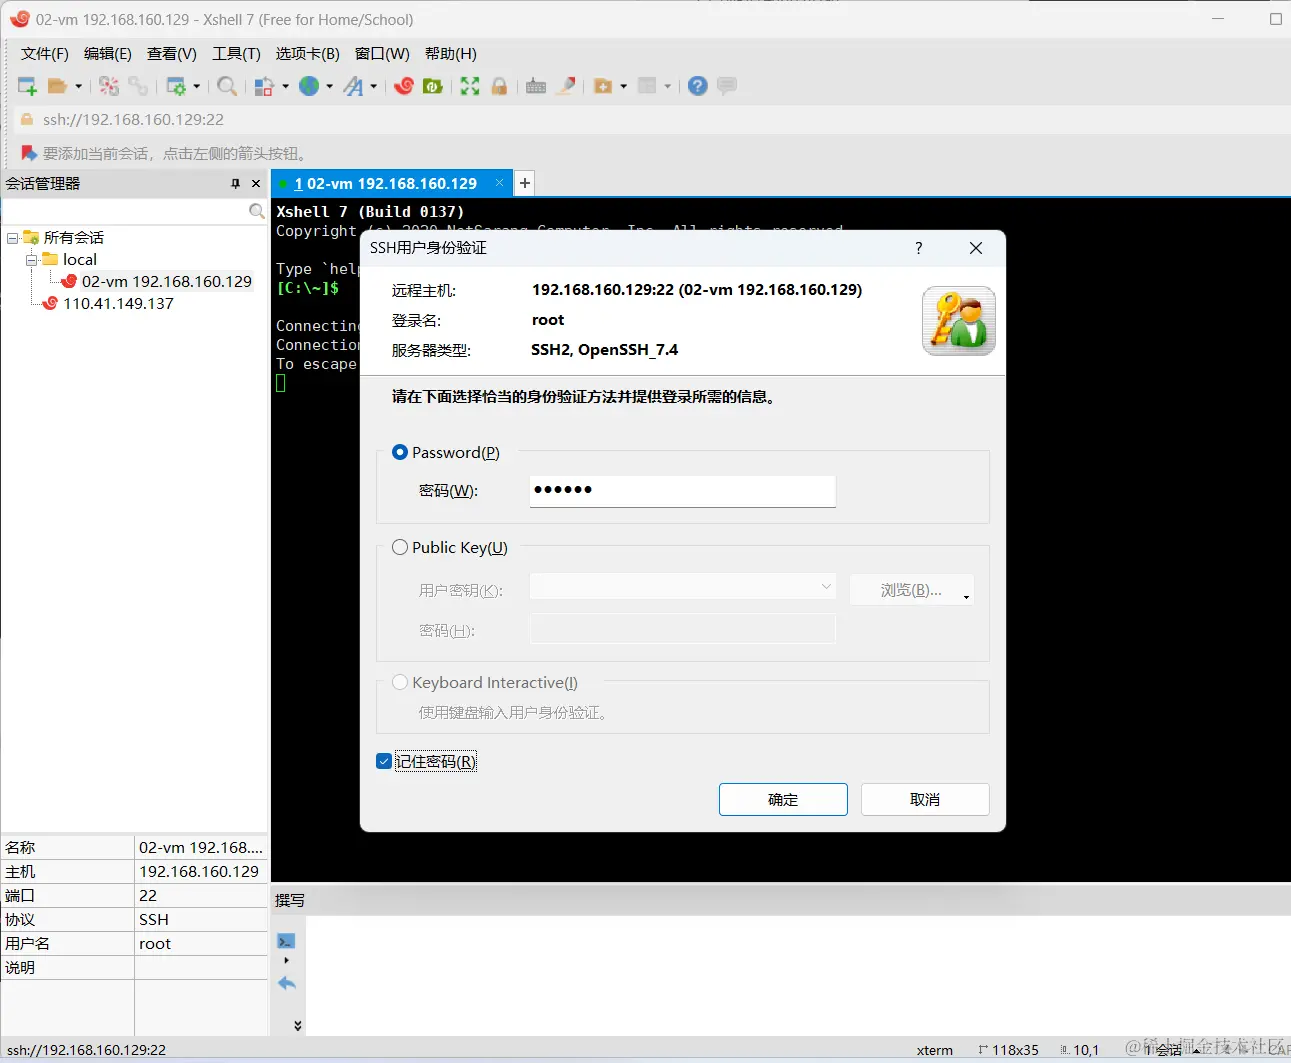
Task: Expand the font icon dropdown arrow
Action: tap(373, 86)
